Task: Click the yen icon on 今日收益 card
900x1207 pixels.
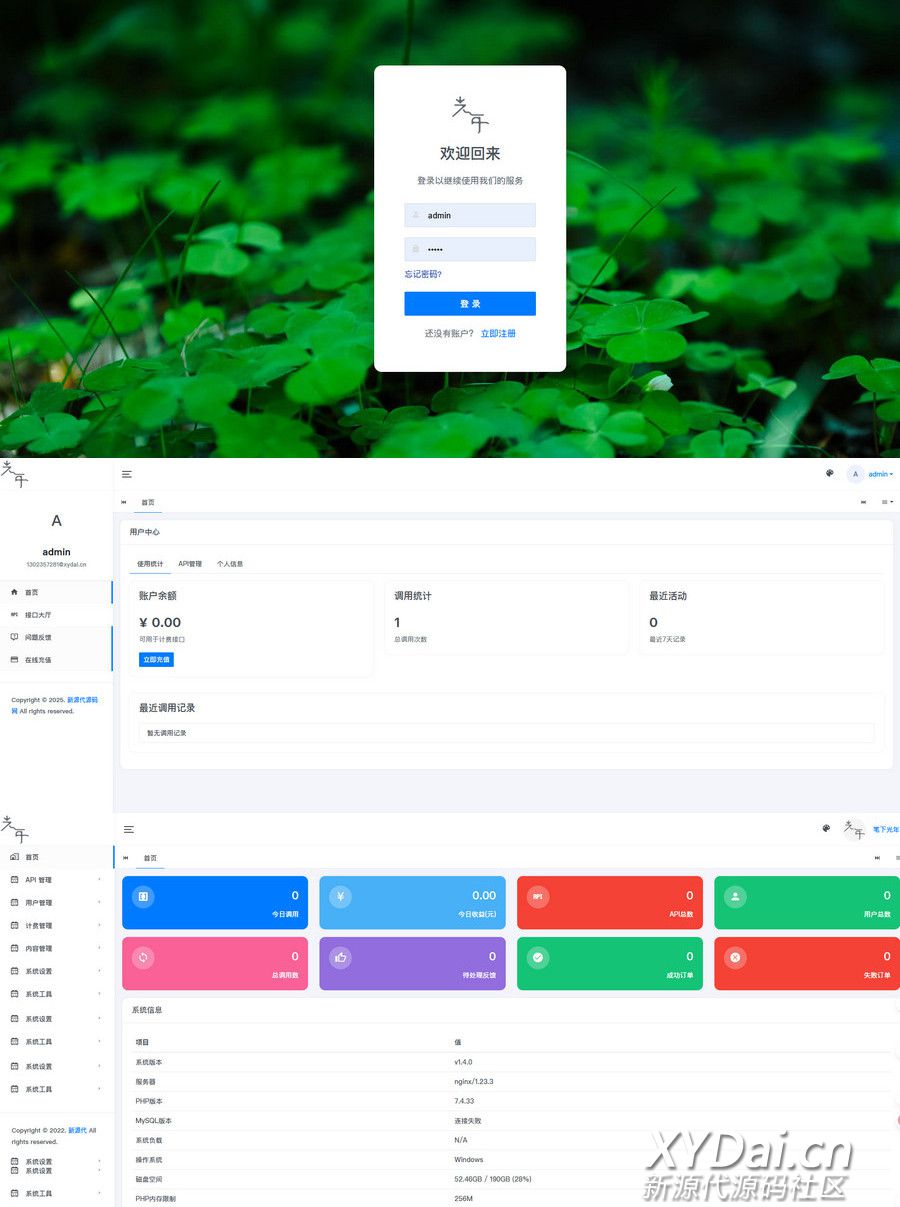Action: [x=341, y=897]
